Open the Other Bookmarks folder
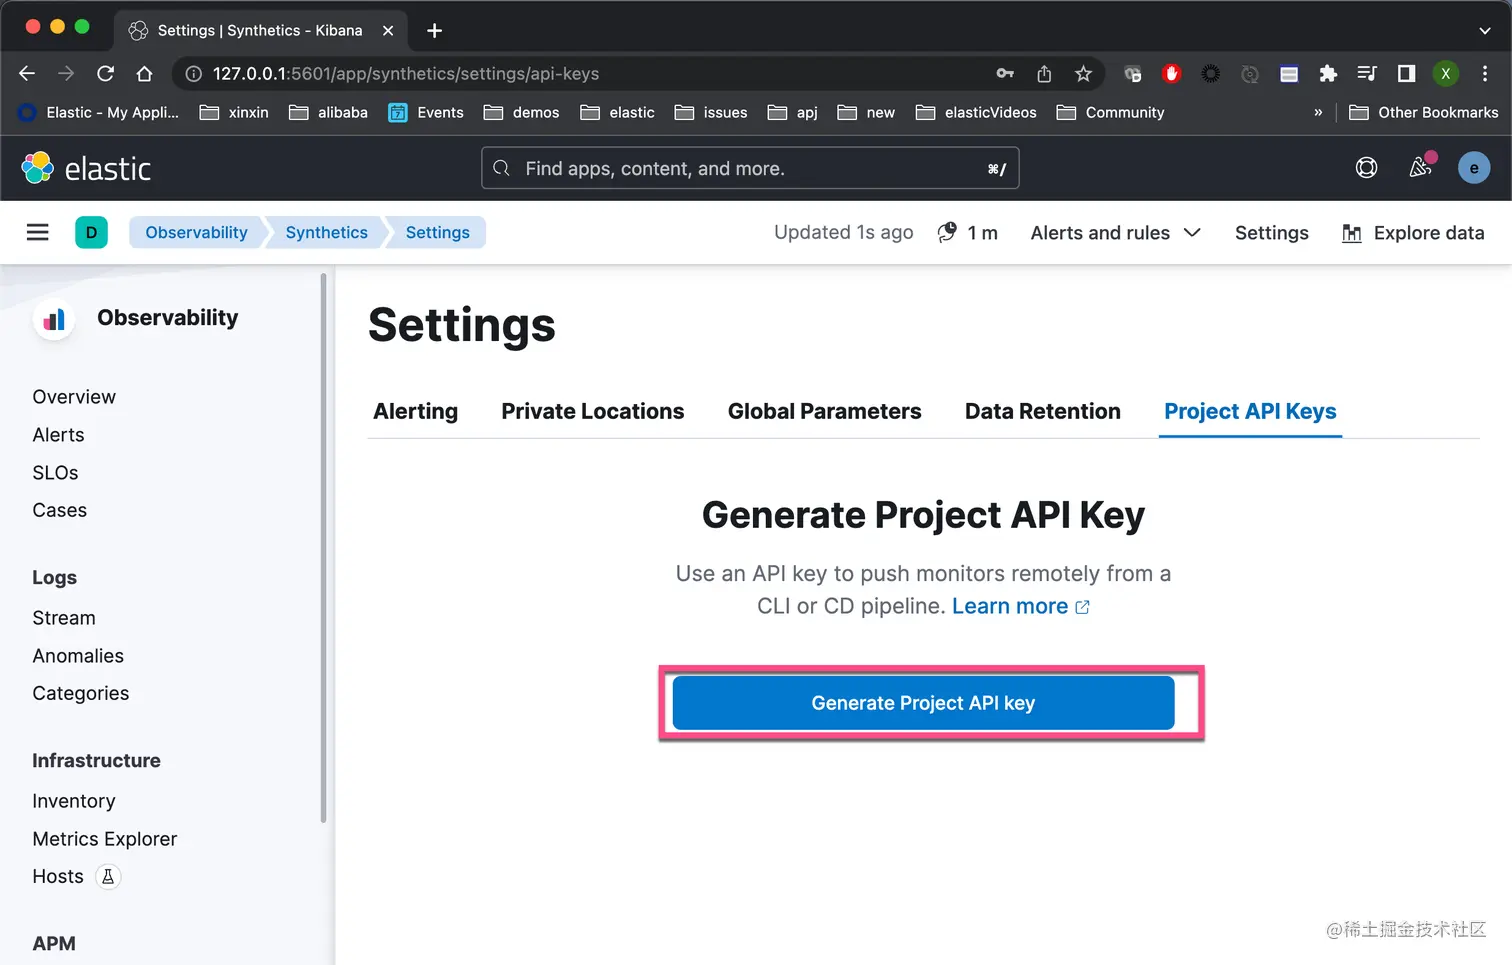The height and width of the screenshot is (965, 1512). tap(1423, 112)
